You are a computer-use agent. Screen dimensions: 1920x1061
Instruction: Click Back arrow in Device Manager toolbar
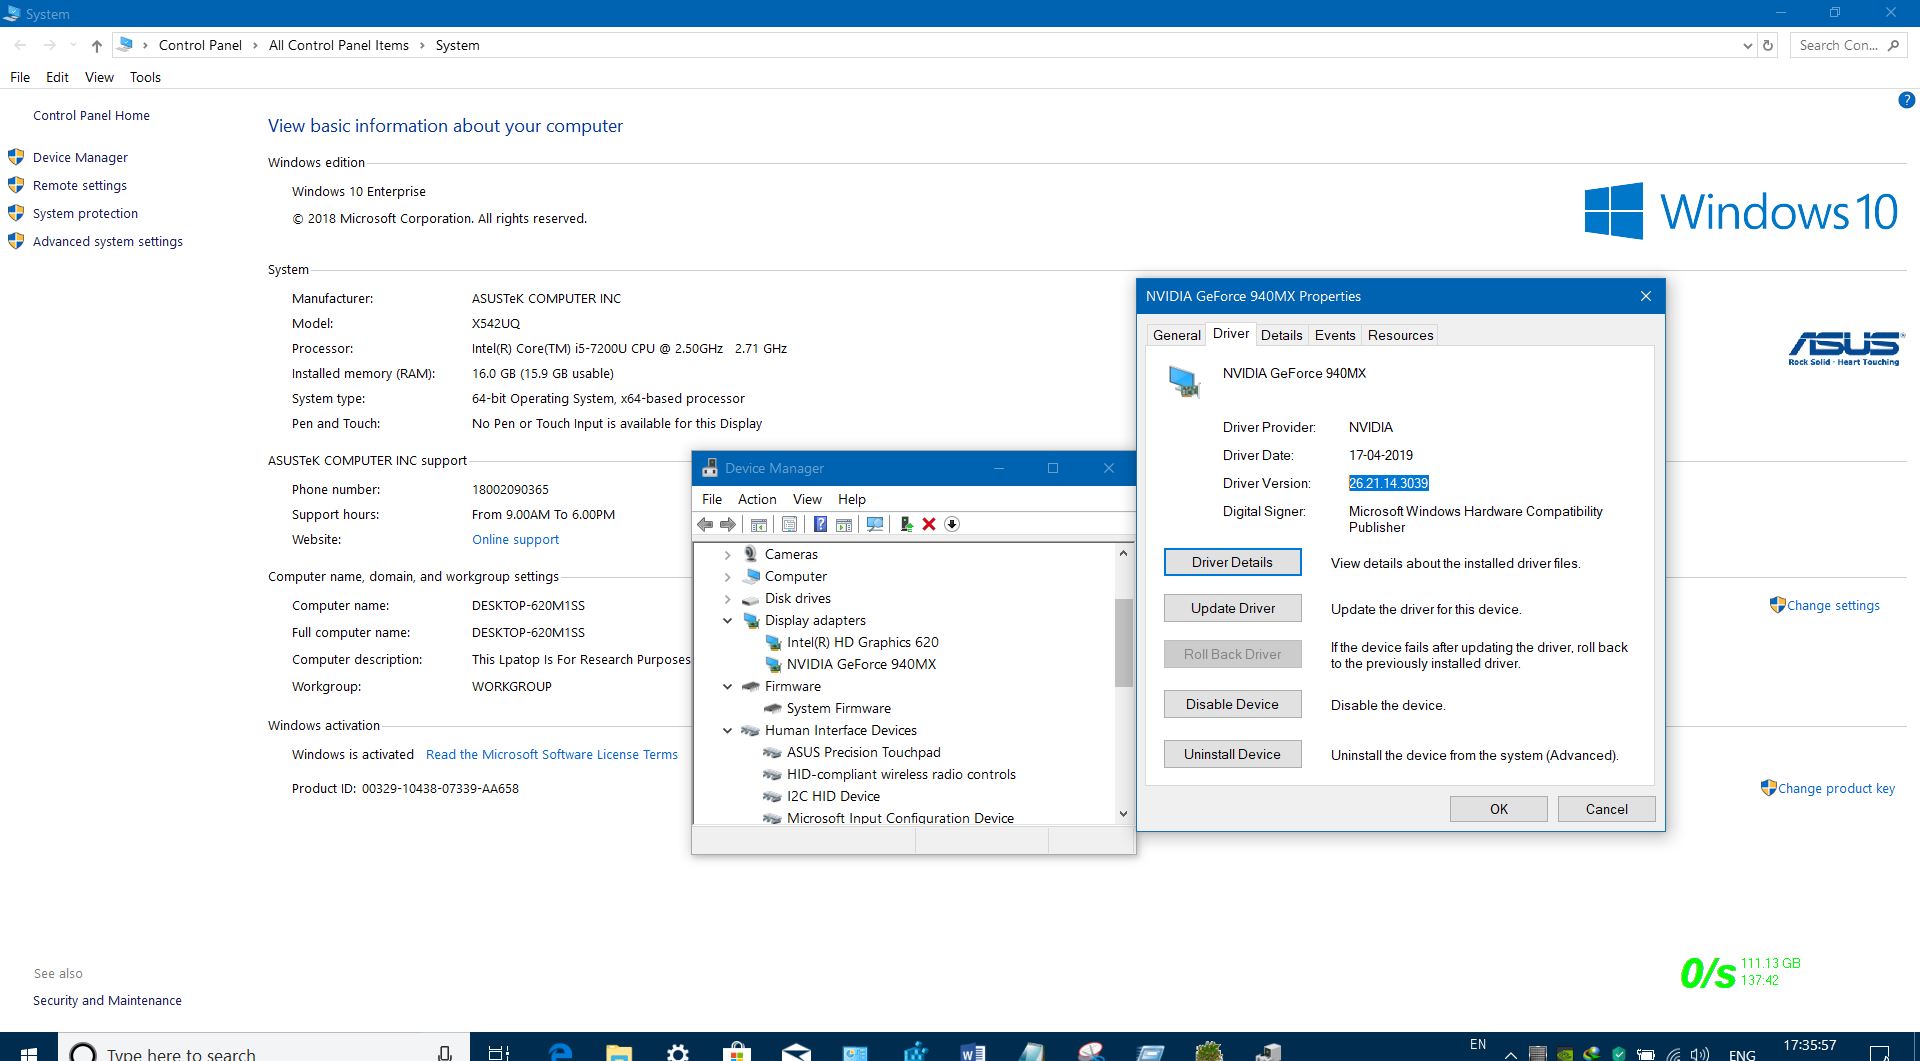(705, 524)
